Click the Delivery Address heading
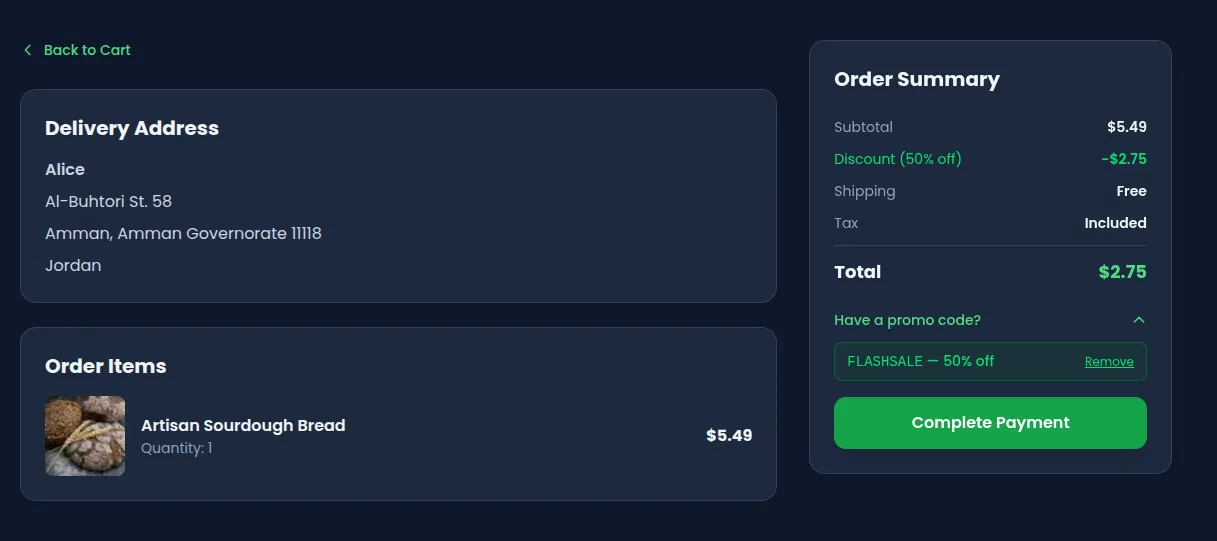 click(132, 128)
